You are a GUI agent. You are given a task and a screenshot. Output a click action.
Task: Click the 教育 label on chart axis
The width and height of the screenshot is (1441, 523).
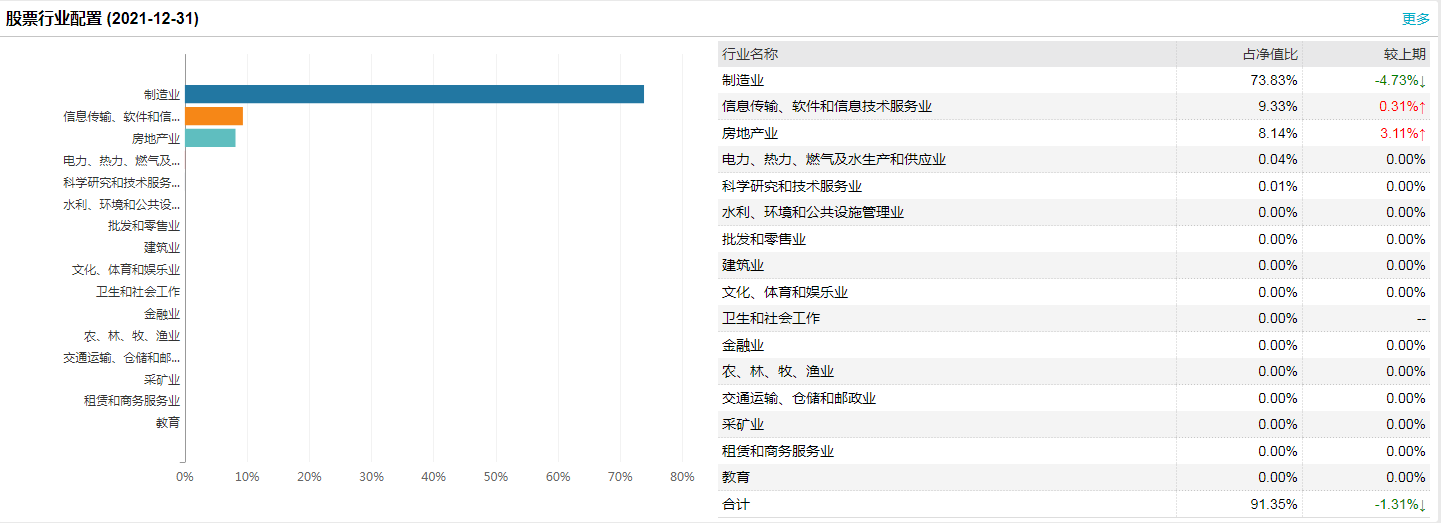tap(168, 422)
